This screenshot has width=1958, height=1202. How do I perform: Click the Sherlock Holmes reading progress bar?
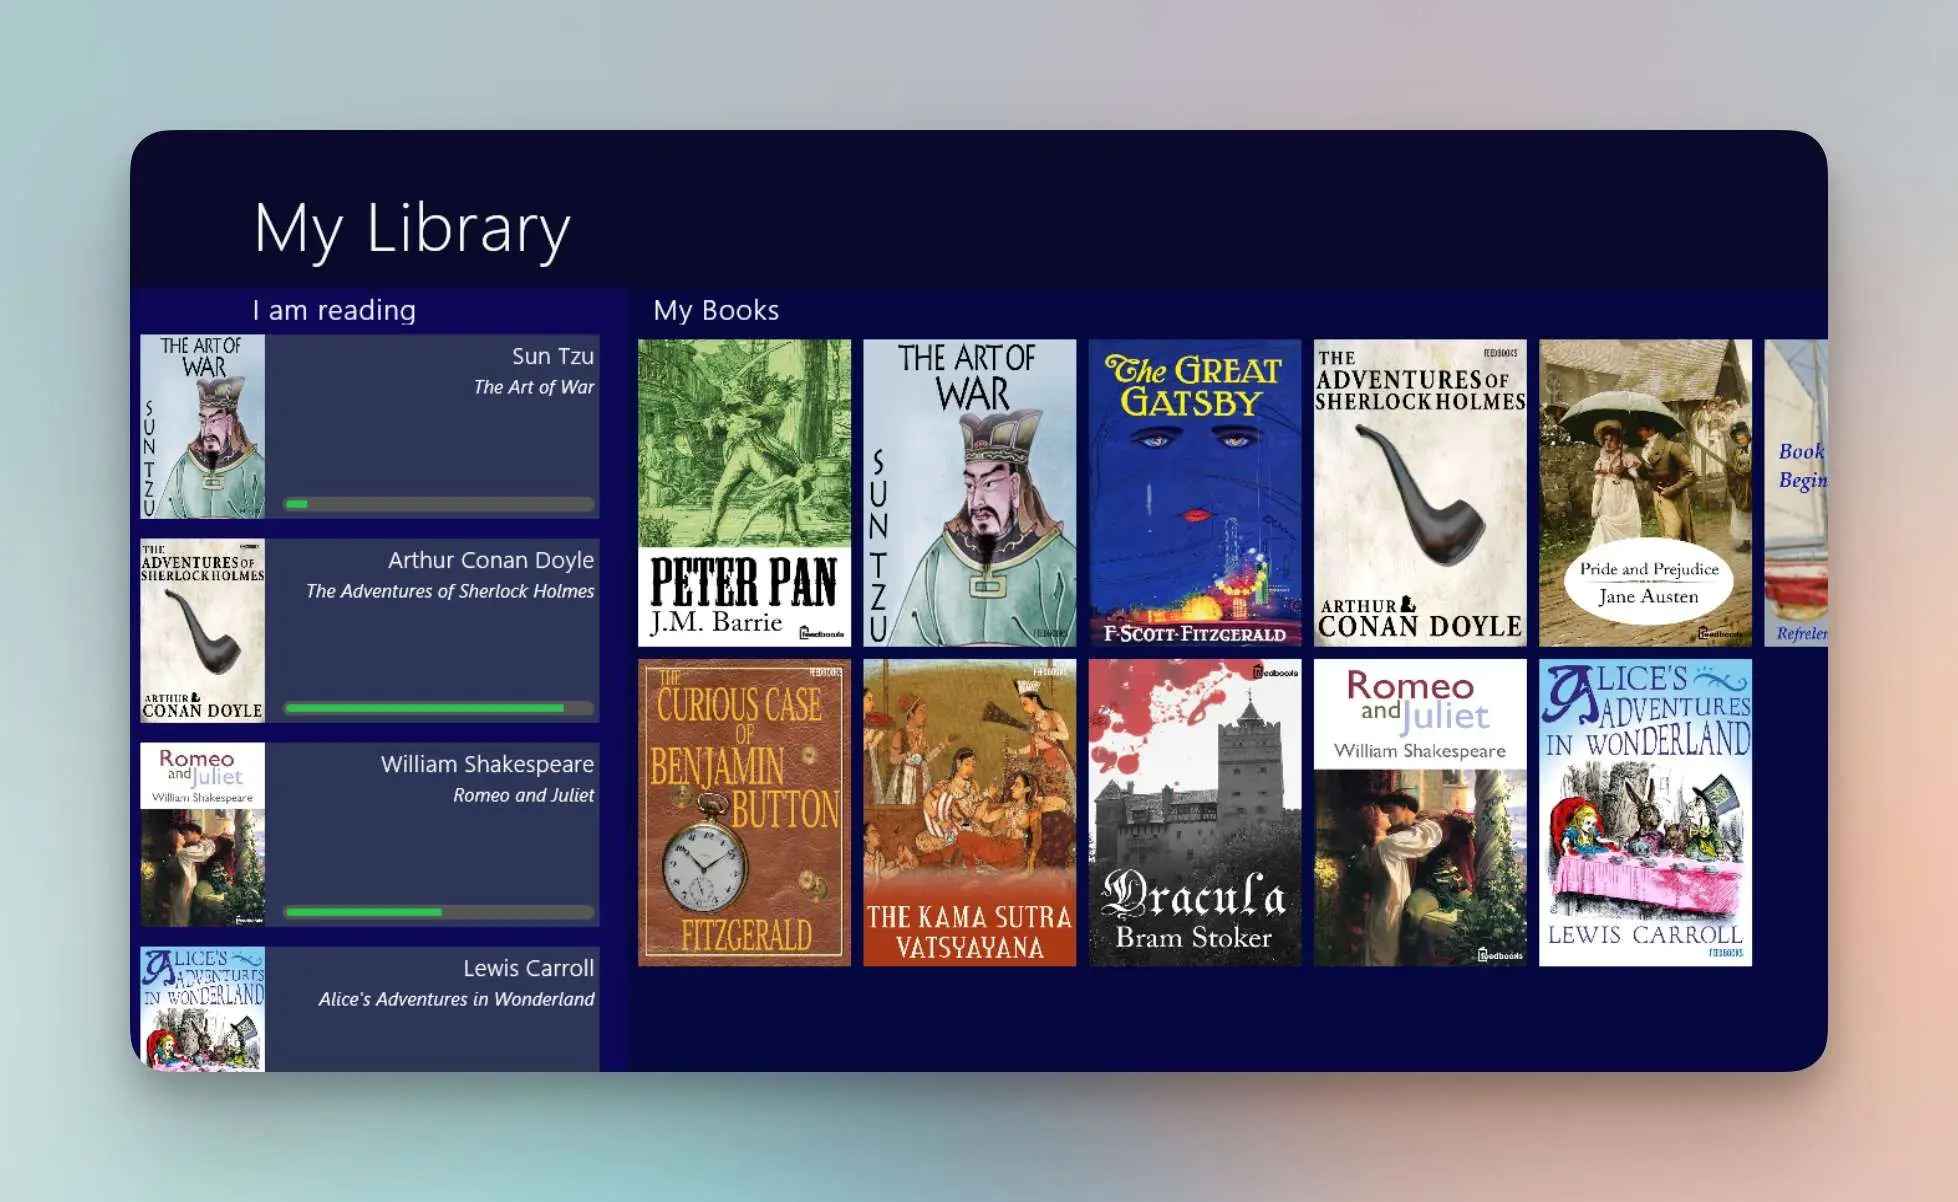[438, 708]
